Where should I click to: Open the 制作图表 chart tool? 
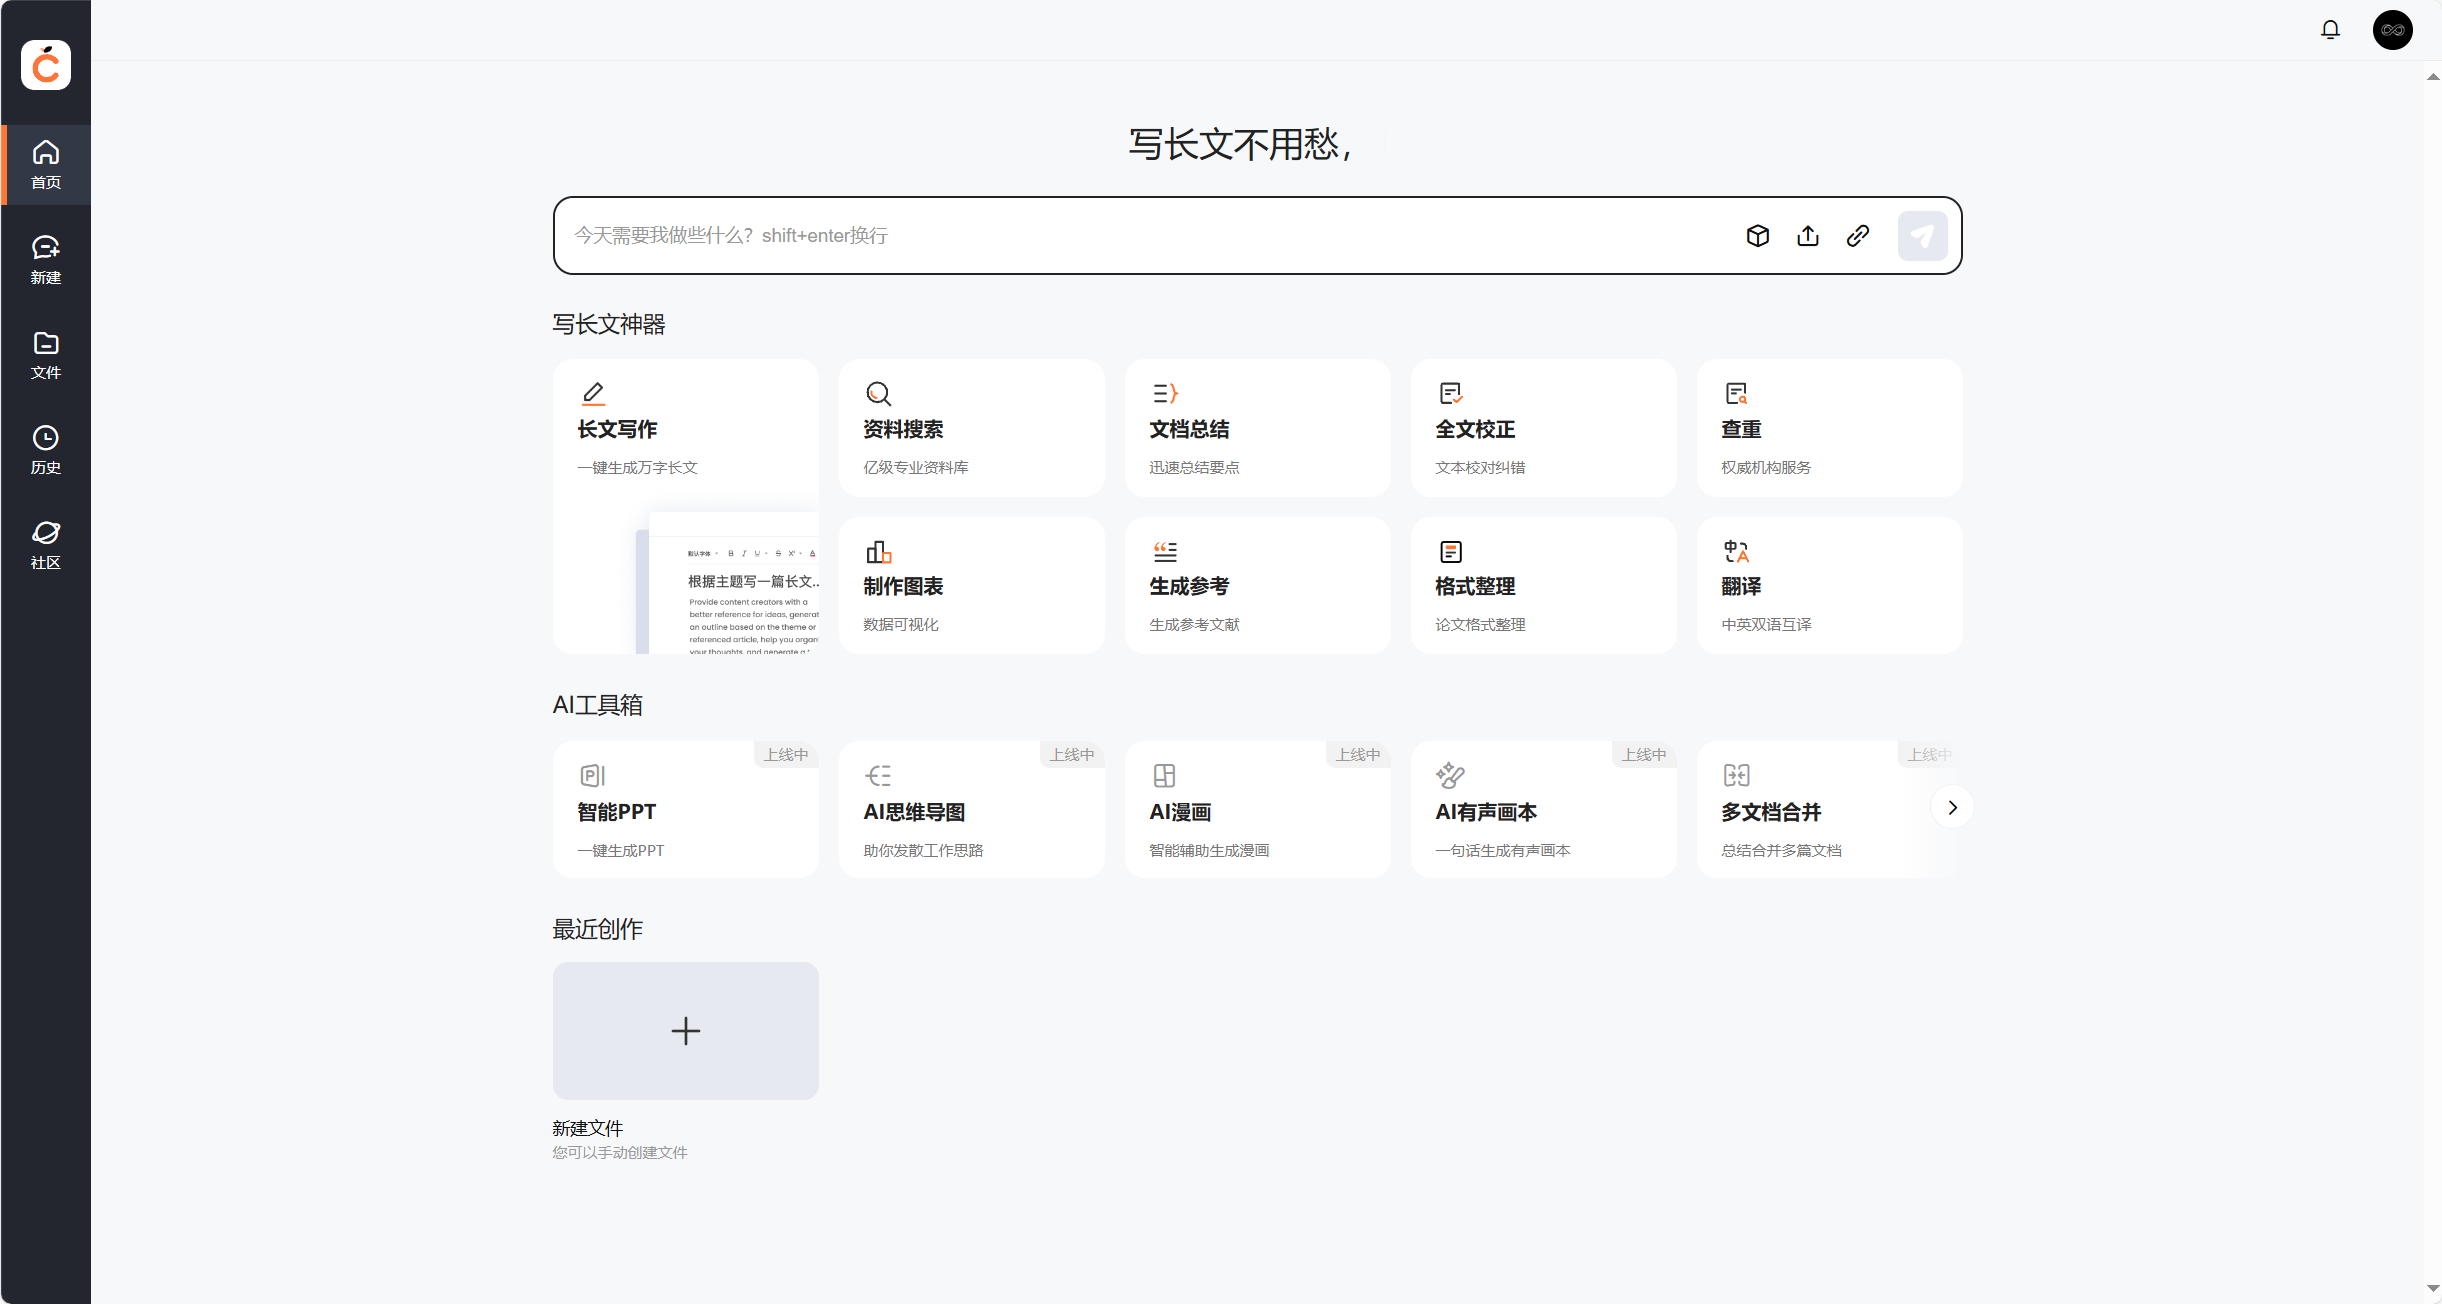[x=971, y=585]
